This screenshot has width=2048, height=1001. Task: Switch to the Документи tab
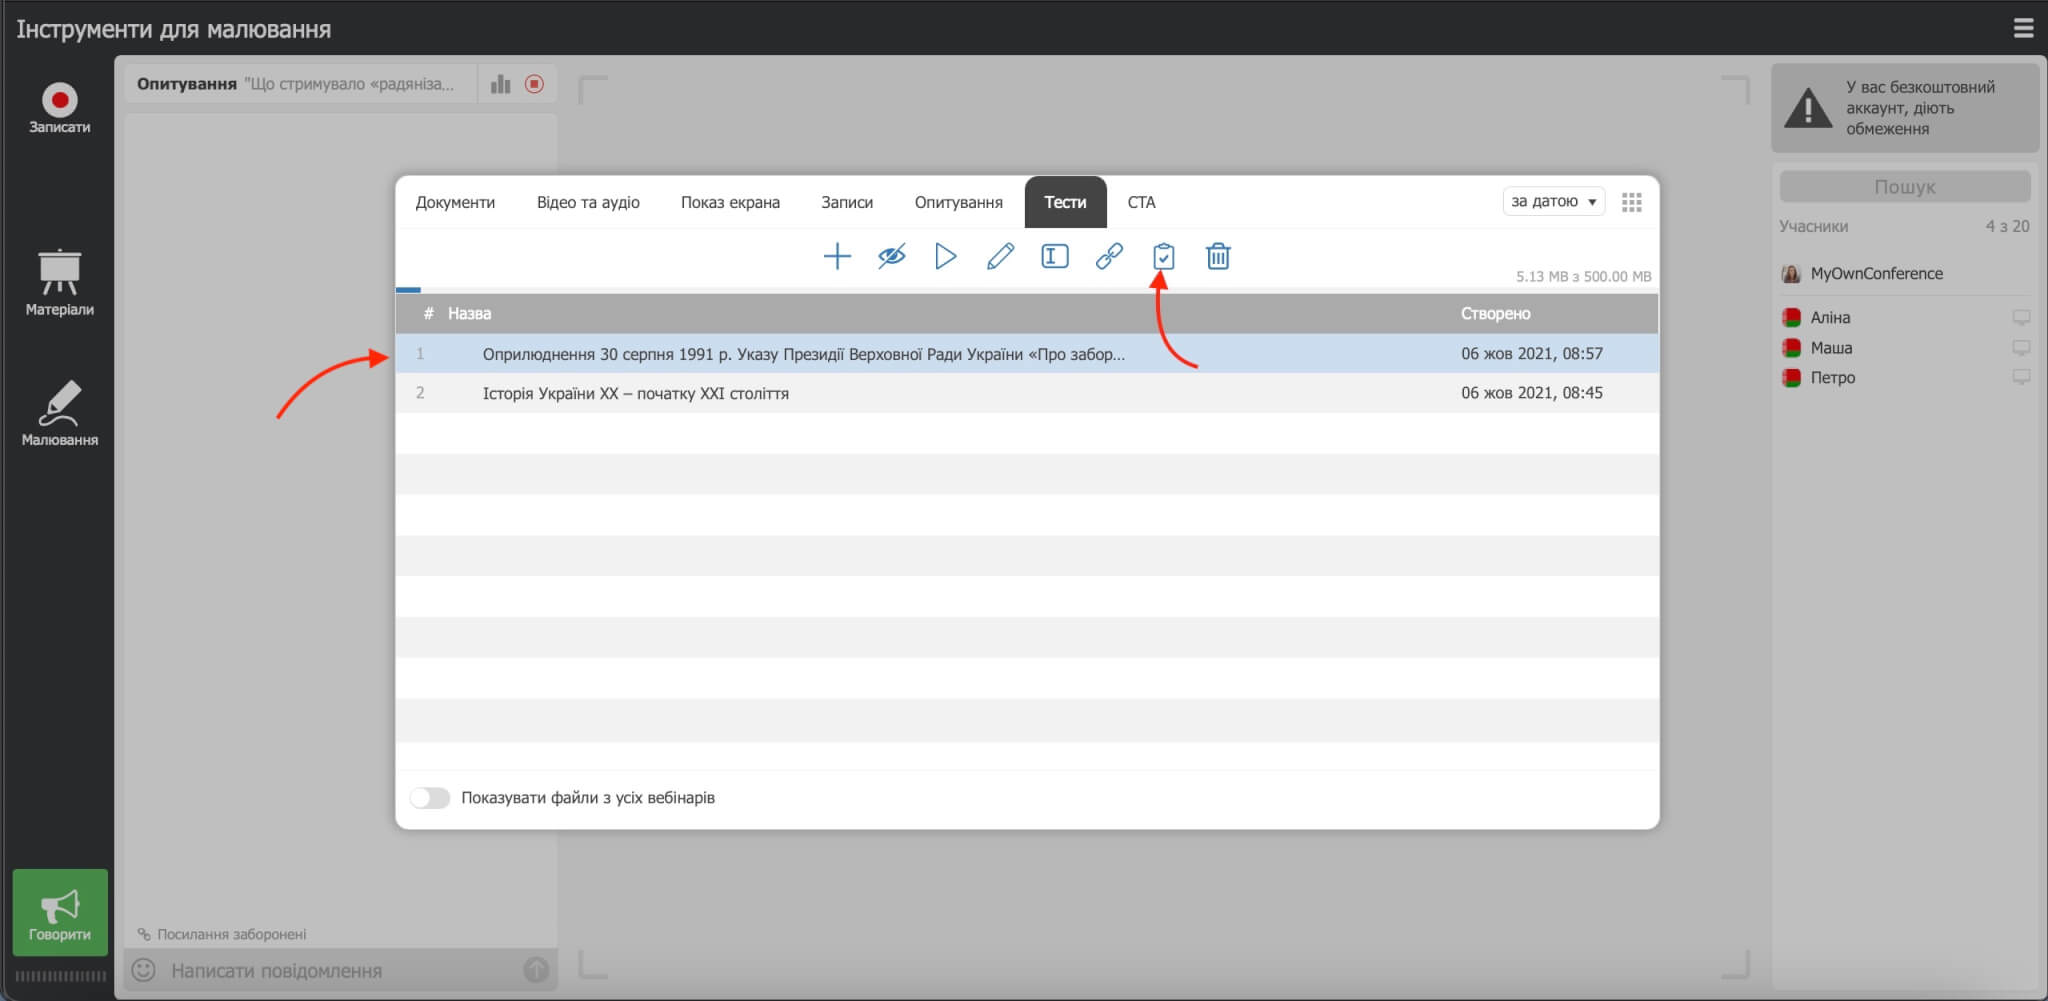455,203
